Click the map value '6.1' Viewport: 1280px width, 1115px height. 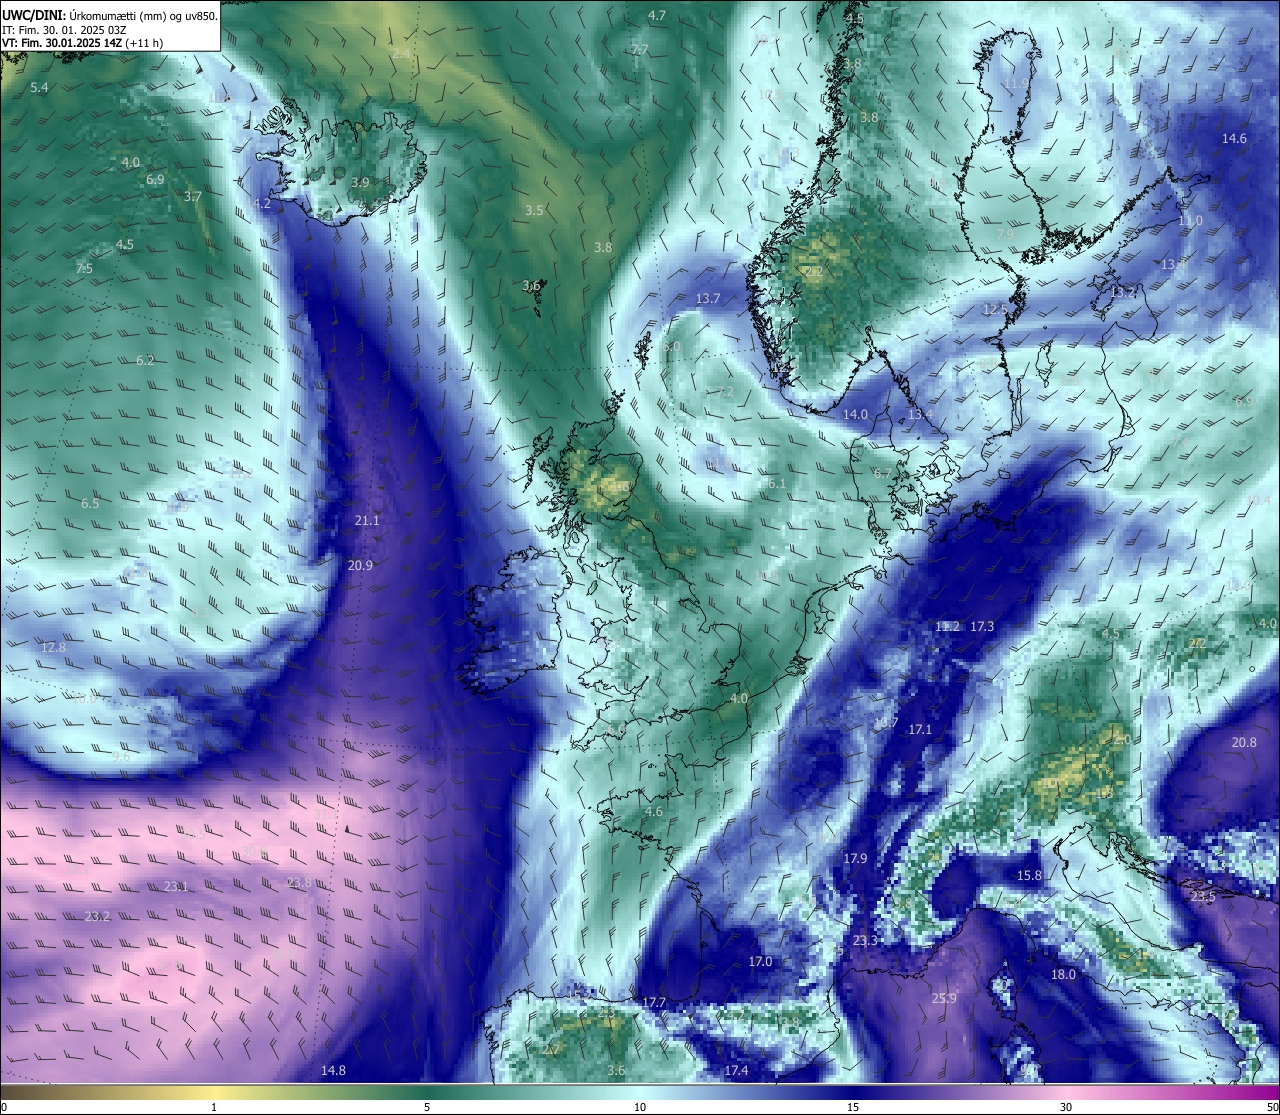[777, 484]
